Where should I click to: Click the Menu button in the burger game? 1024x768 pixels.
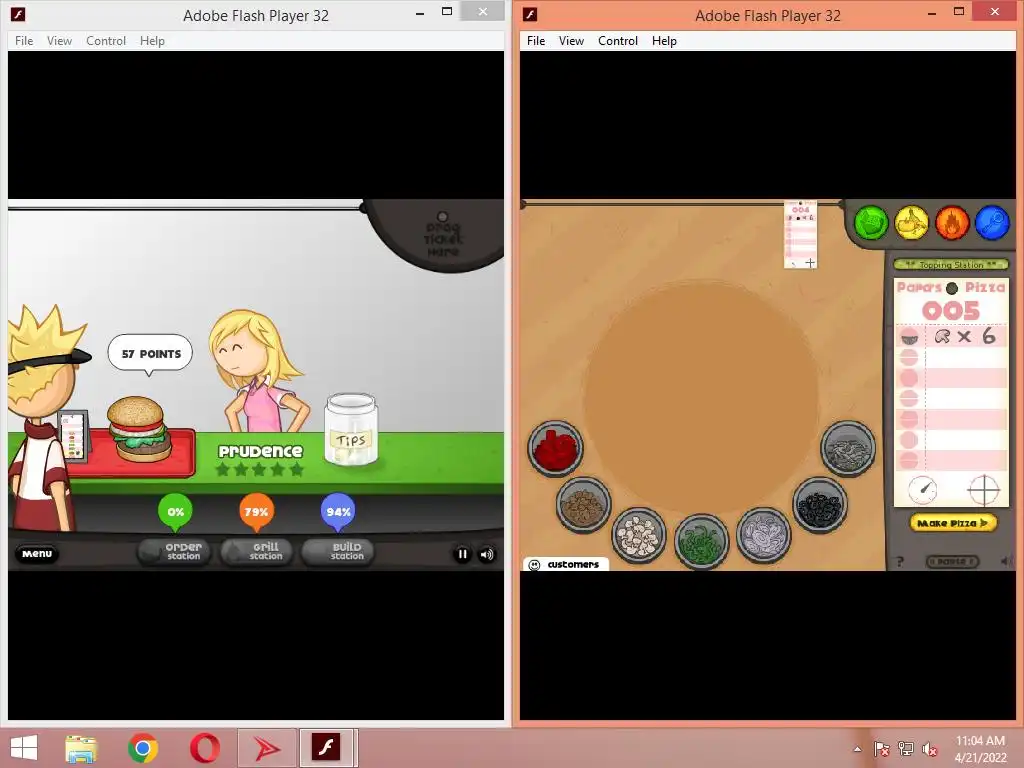37,554
